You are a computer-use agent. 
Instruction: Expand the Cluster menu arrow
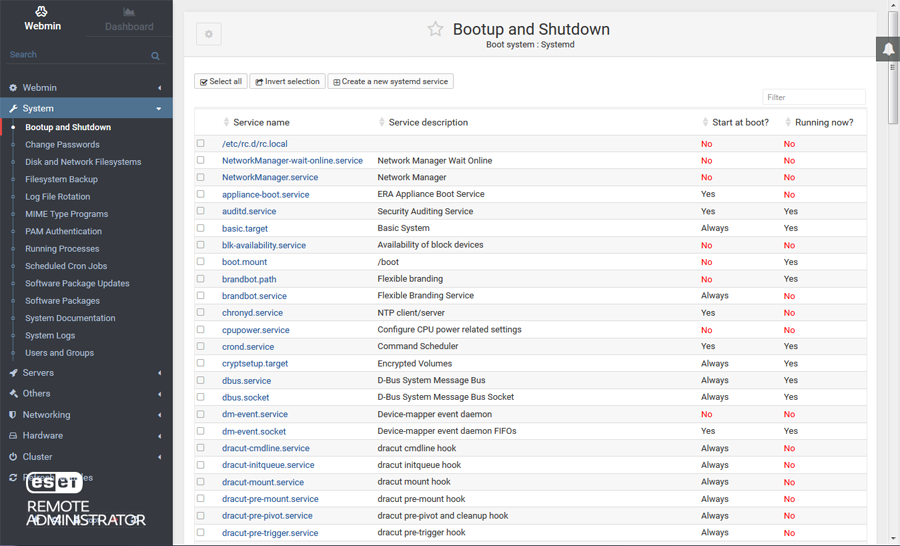point(160,457)
